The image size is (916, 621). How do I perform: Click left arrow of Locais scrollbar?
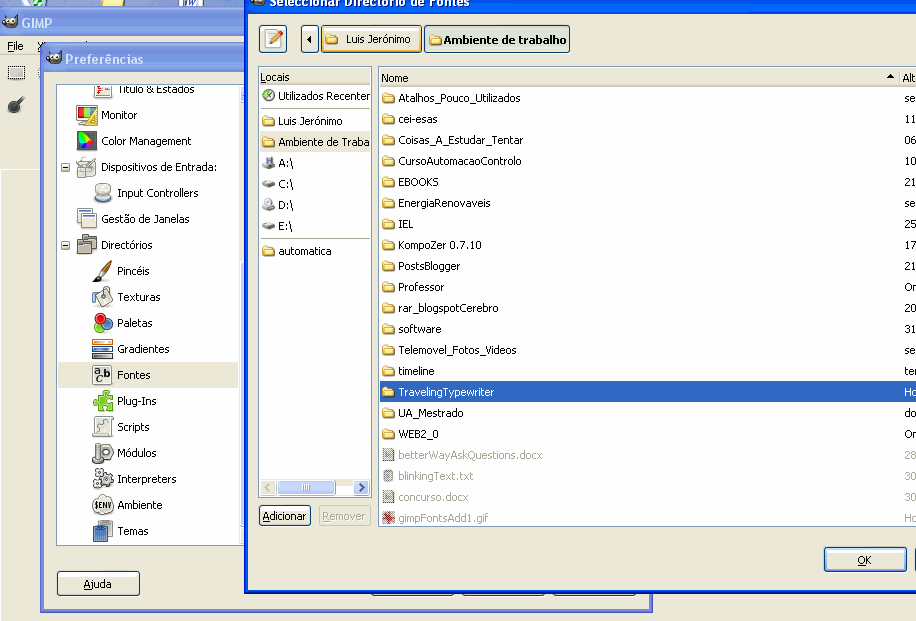tap(268, 487)
